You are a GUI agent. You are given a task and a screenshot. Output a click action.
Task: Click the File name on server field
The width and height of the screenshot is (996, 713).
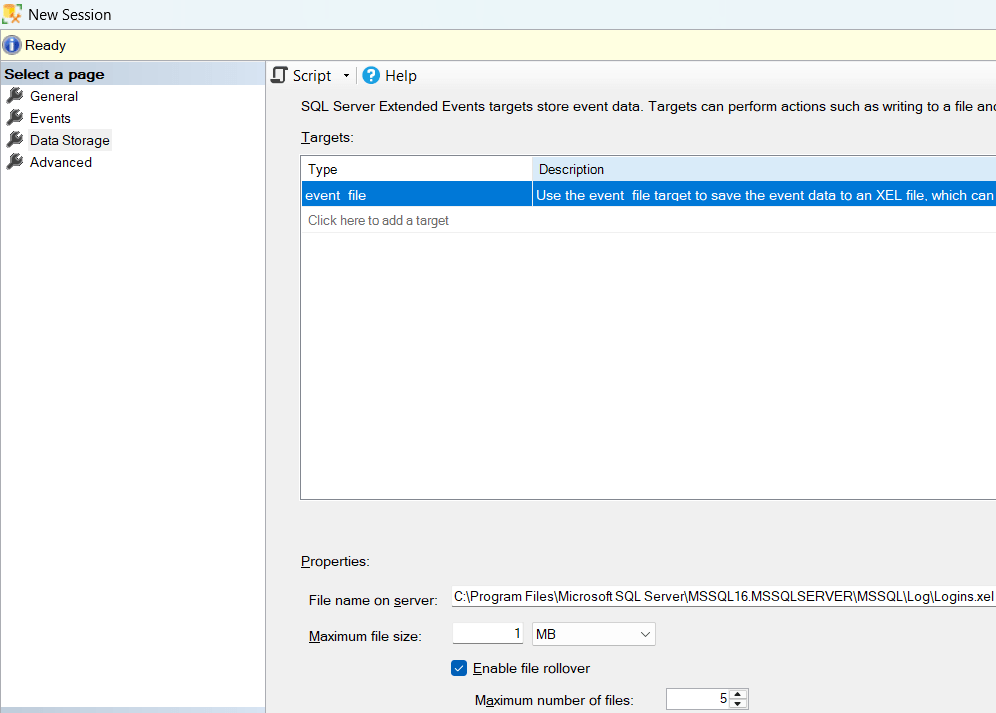723,597
